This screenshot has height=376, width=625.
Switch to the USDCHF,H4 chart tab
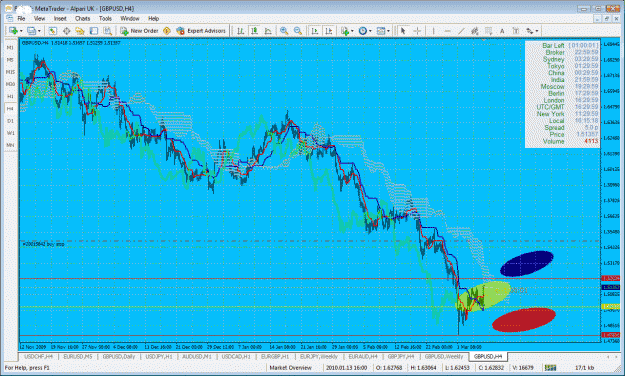pos(38,356)
